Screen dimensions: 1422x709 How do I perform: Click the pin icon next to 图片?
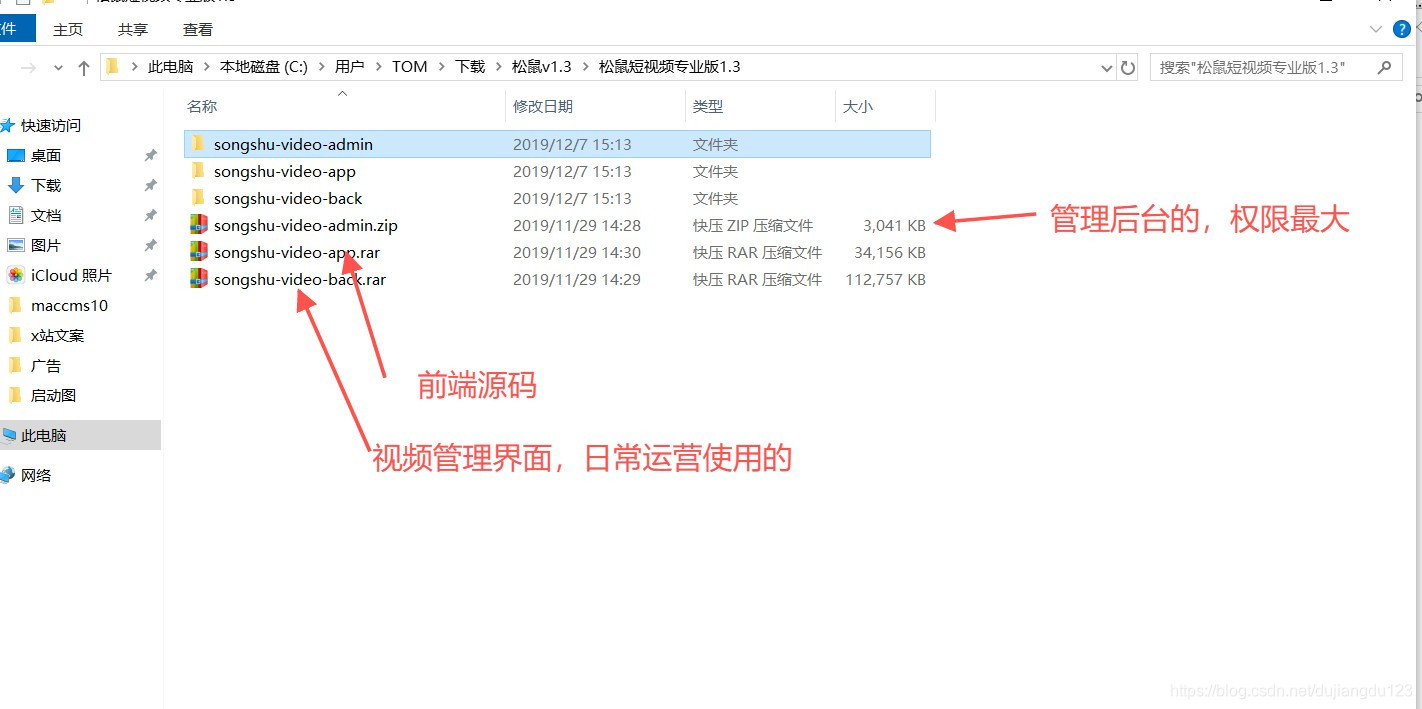pyautogui.click(x=150, y=245)
